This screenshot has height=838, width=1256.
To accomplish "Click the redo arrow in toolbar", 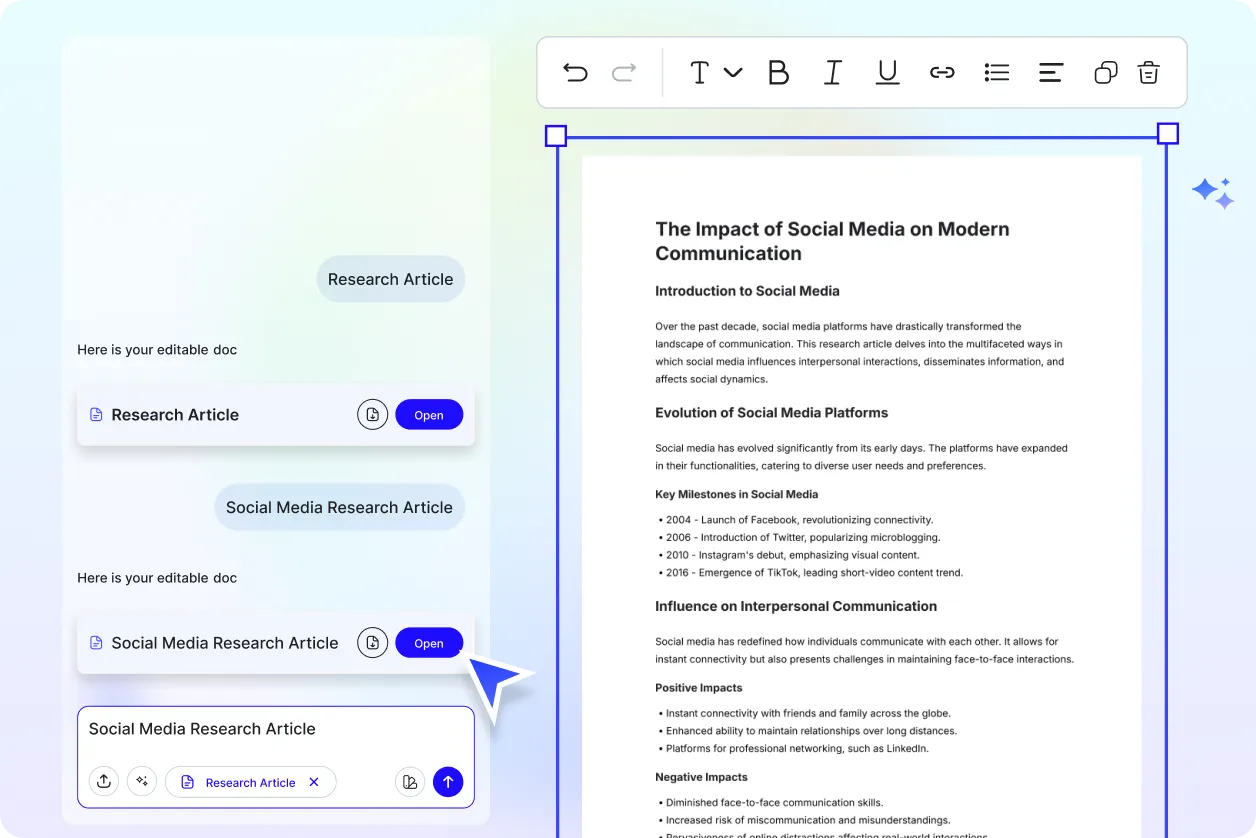I will (x=624, y=72).
